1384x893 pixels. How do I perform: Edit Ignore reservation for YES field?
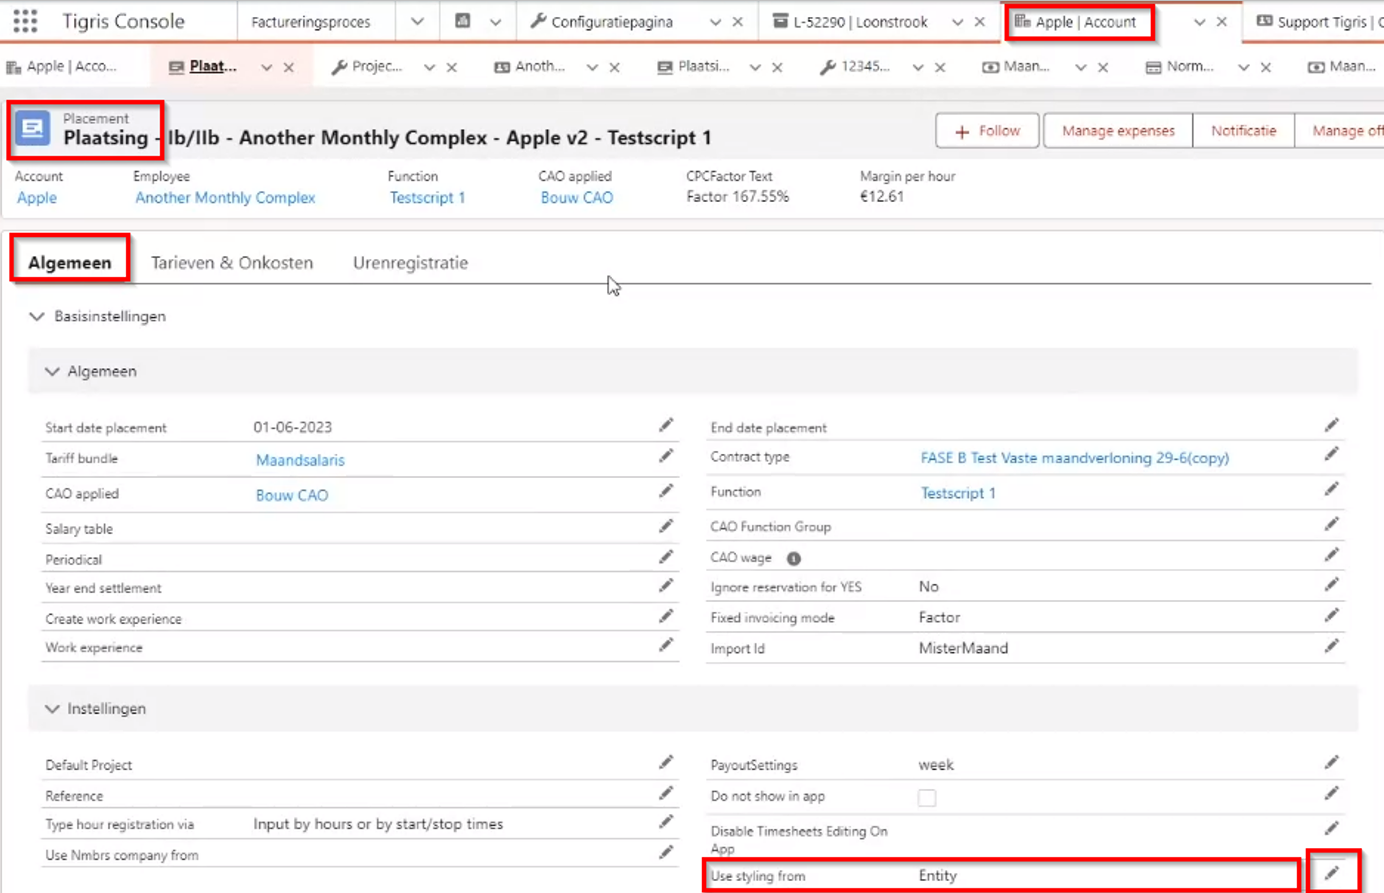[x=1332, y=584]
